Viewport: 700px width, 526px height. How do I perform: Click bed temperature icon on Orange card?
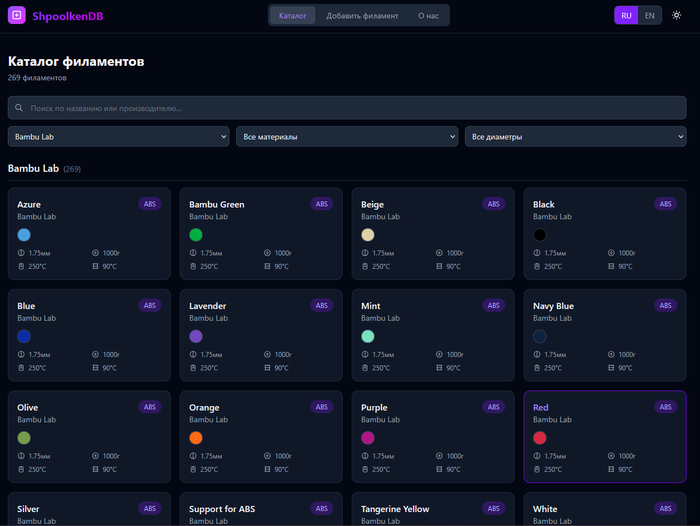pos(267,469)
